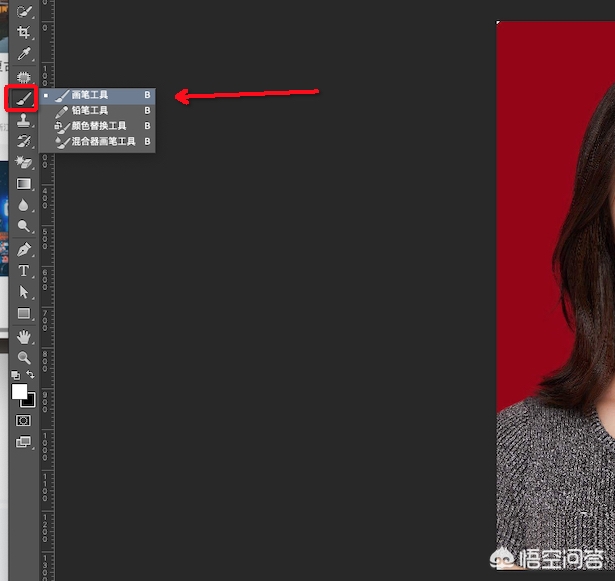Open the white foreground color swatch

coord(19,391)
